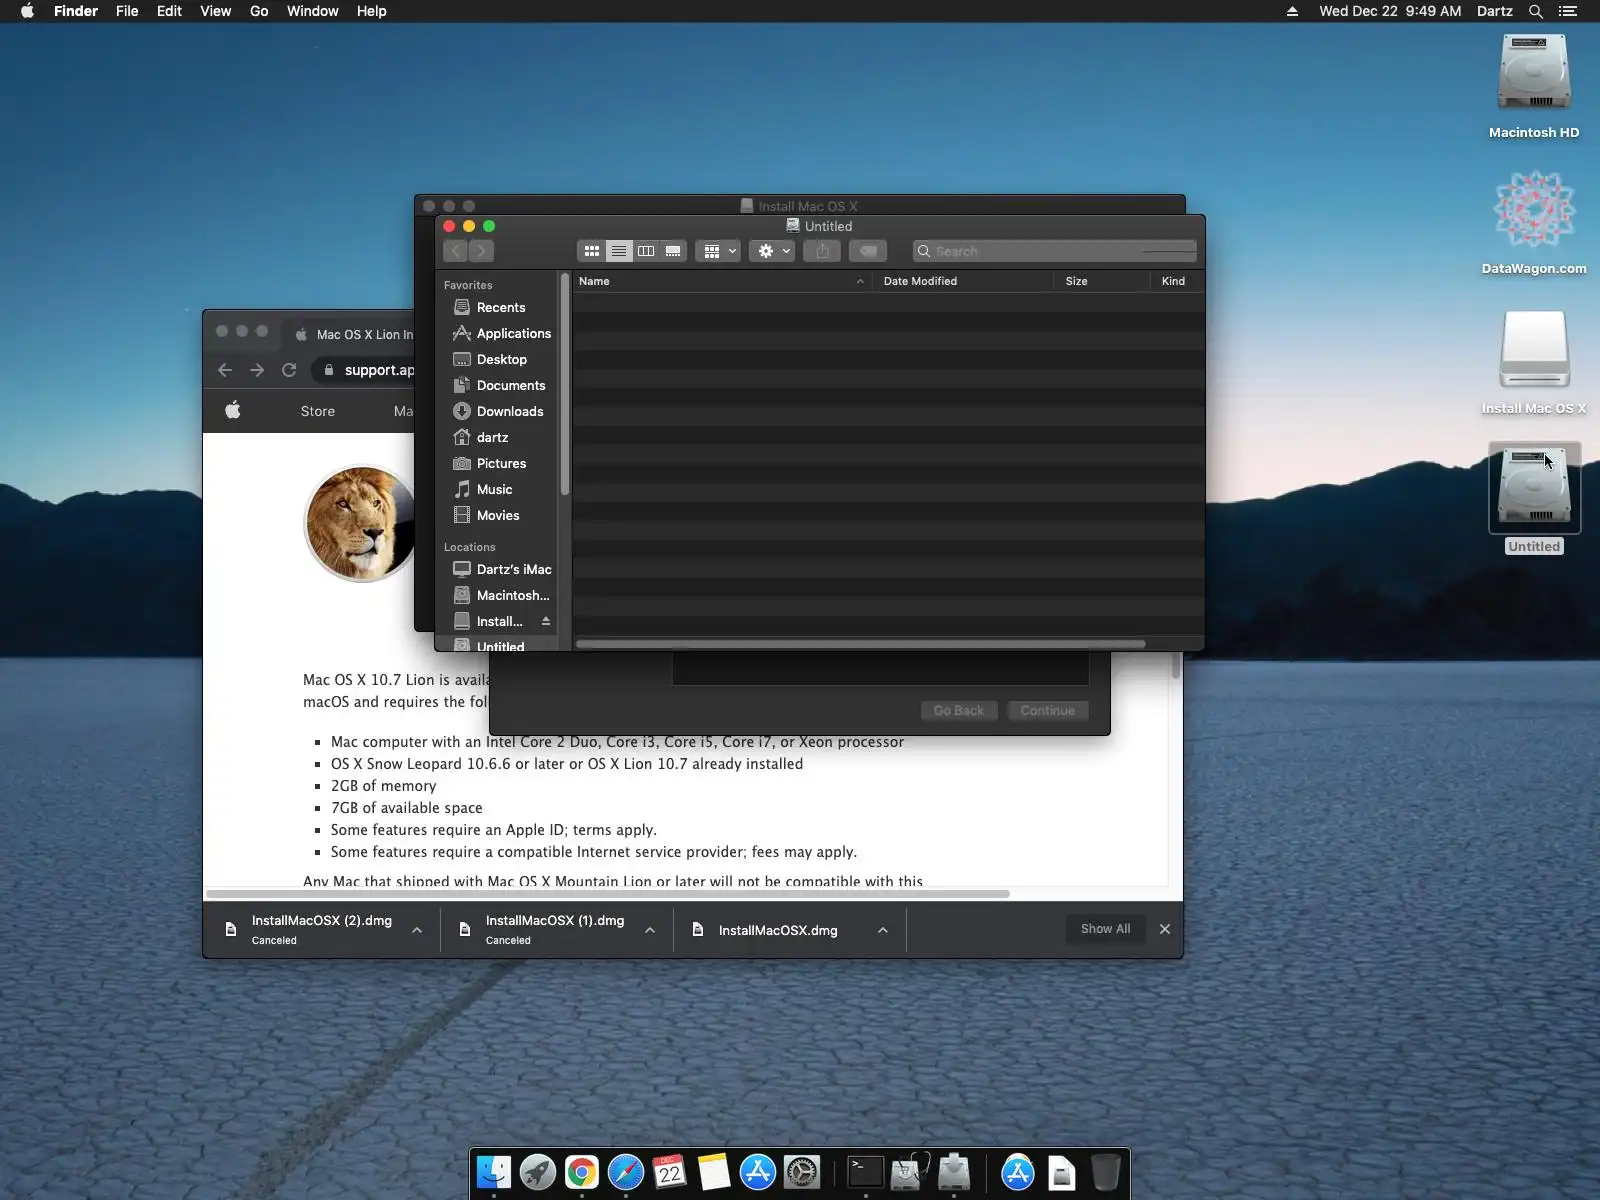Screen dimensions: 1600x1200
Task: Open Store link on Apple support page
Action: [x=318, y=411]
